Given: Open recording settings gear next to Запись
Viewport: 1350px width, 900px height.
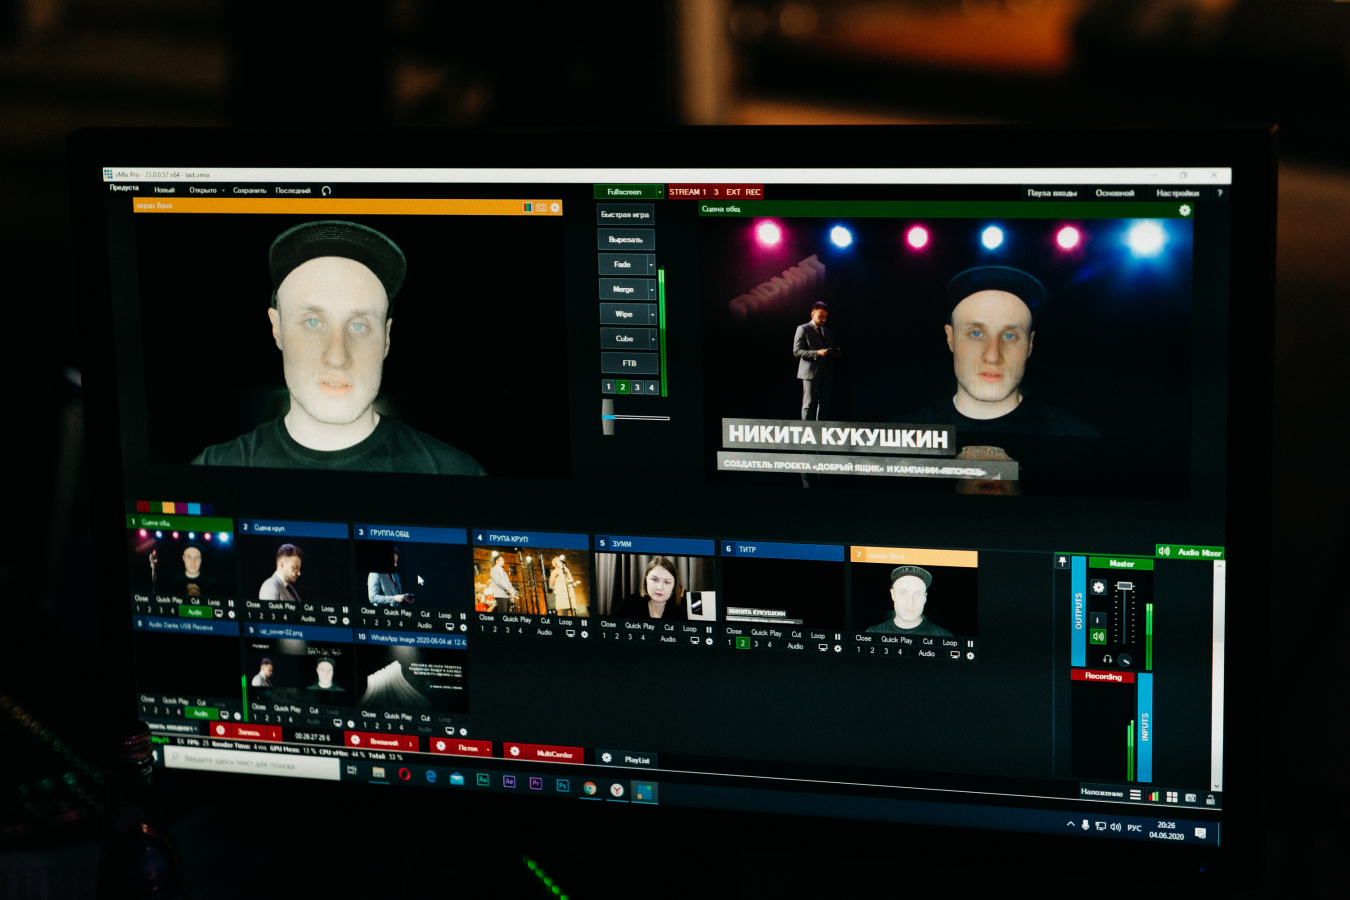Looking at the screenshot, I should 220,731.
